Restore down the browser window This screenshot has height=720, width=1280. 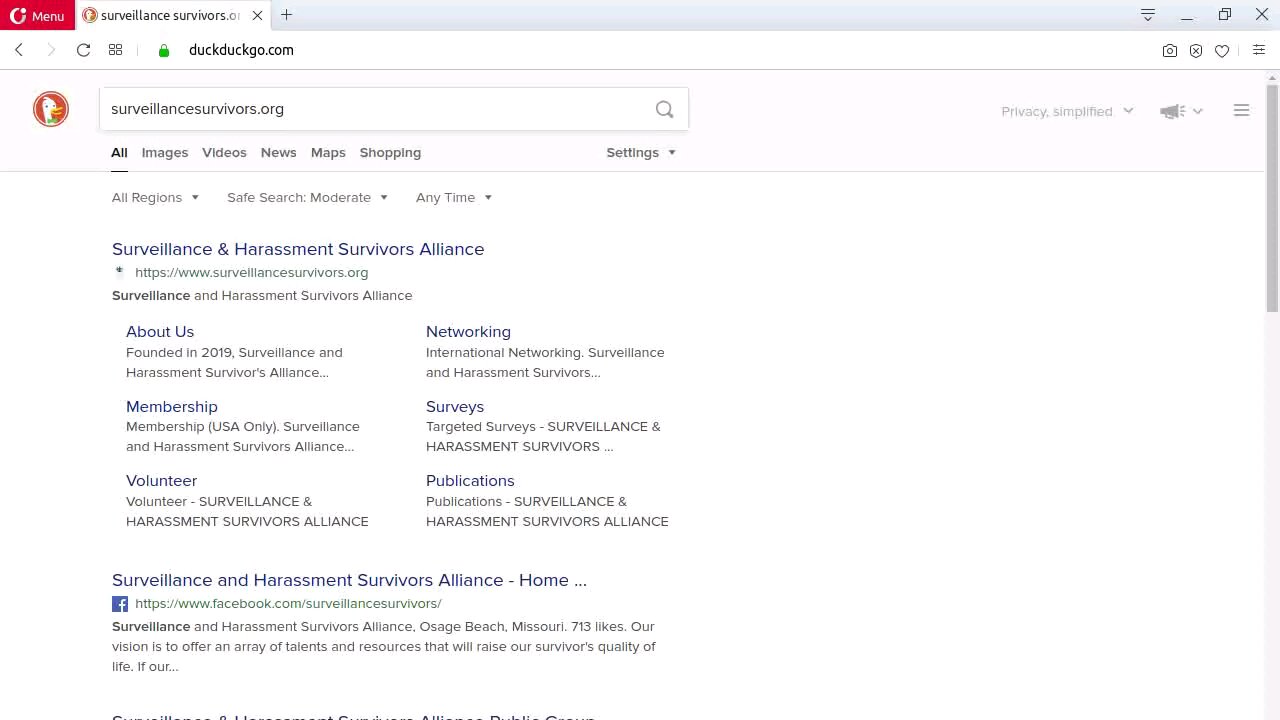pyautogui.click(x=1225, y=15)
